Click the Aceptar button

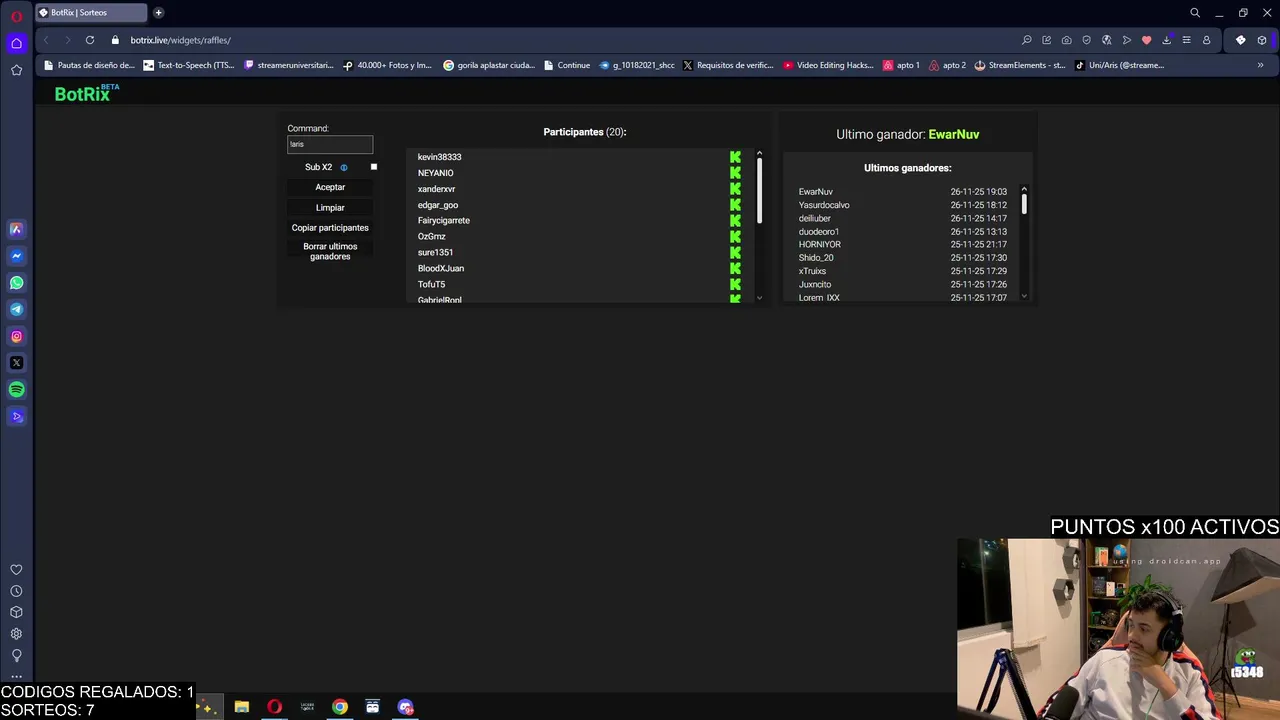tap(330, 187)
